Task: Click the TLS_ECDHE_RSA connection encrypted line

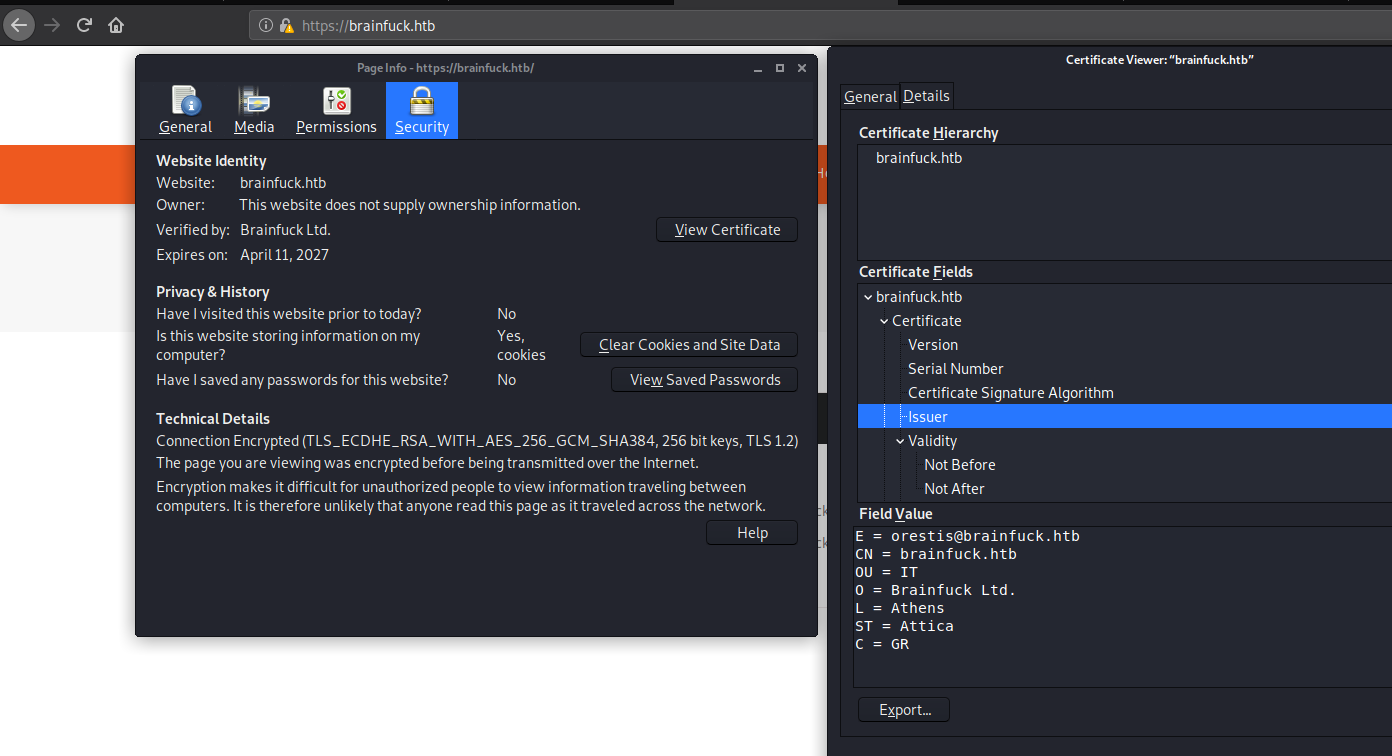Action: 477,441
